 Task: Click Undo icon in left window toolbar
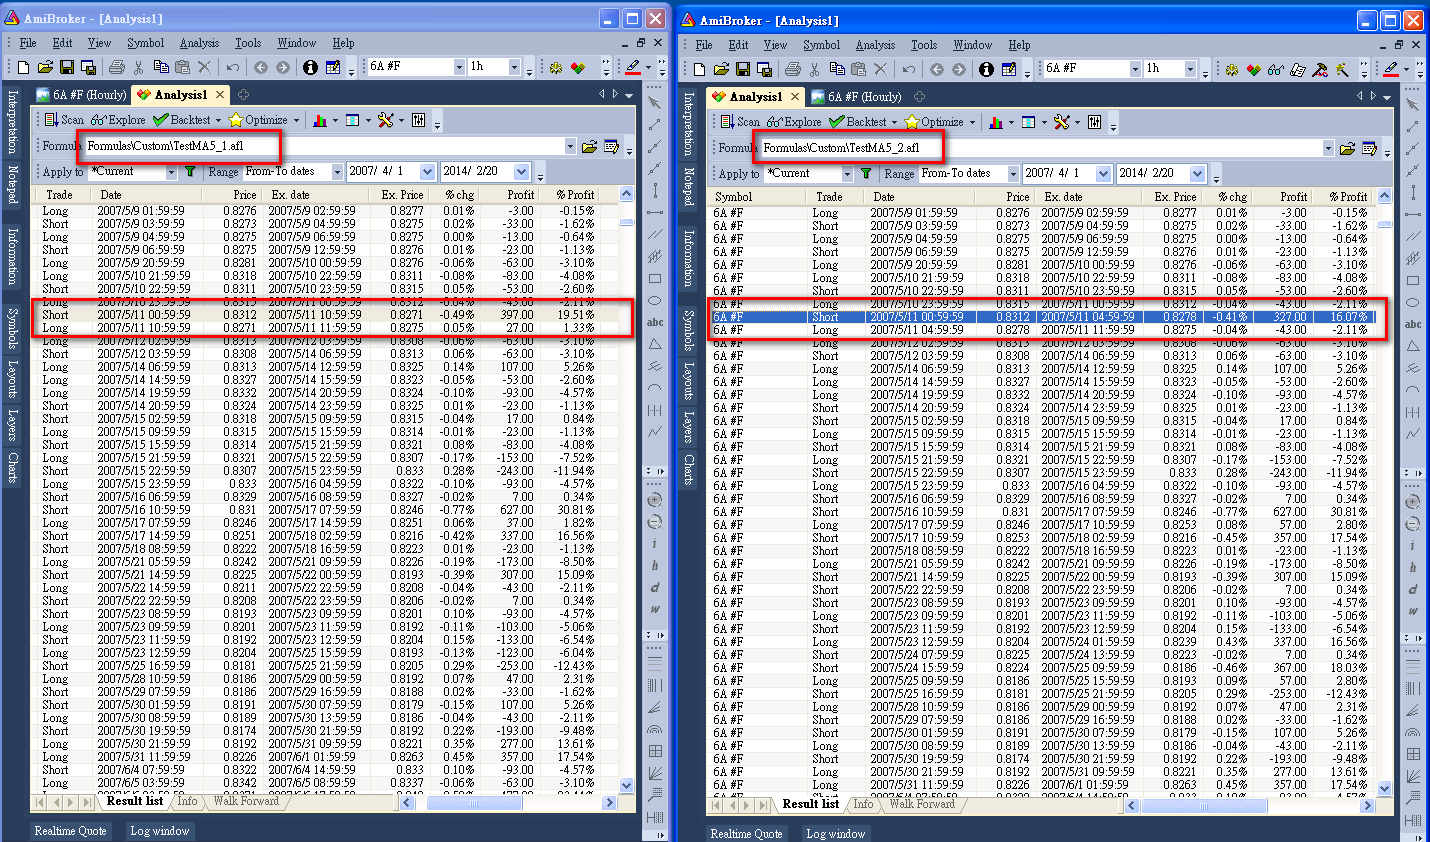click(x=232, y=67)
